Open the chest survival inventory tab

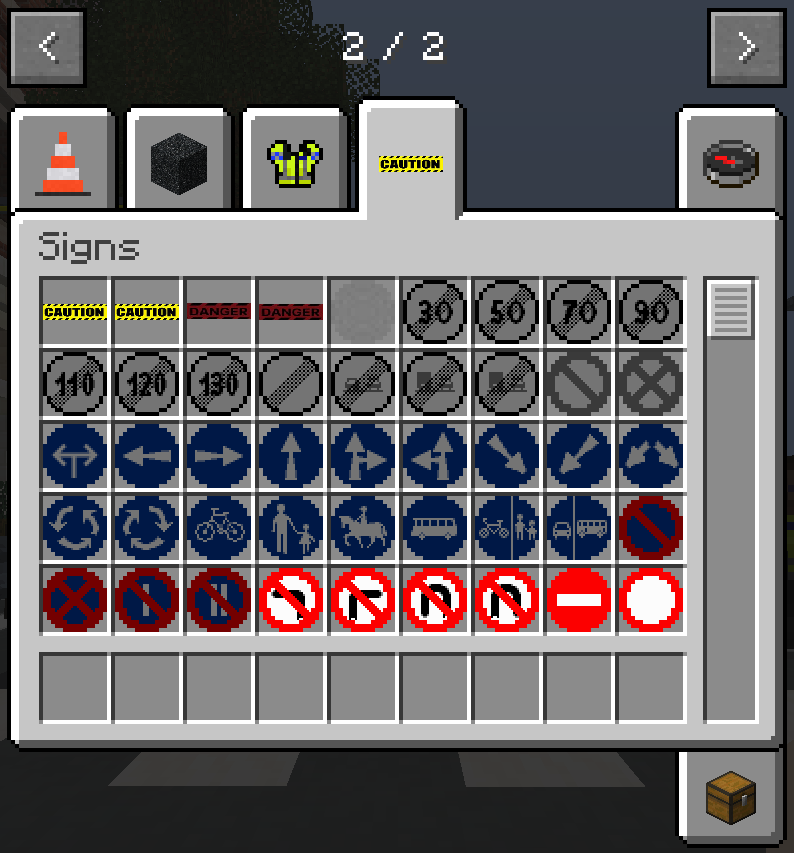point(730,797)
